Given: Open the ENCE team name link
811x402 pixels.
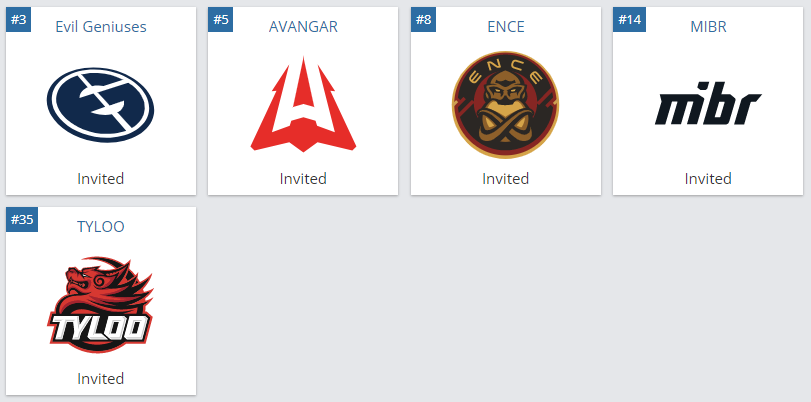Looking at the screenshot, I should [x=506, y=26].
